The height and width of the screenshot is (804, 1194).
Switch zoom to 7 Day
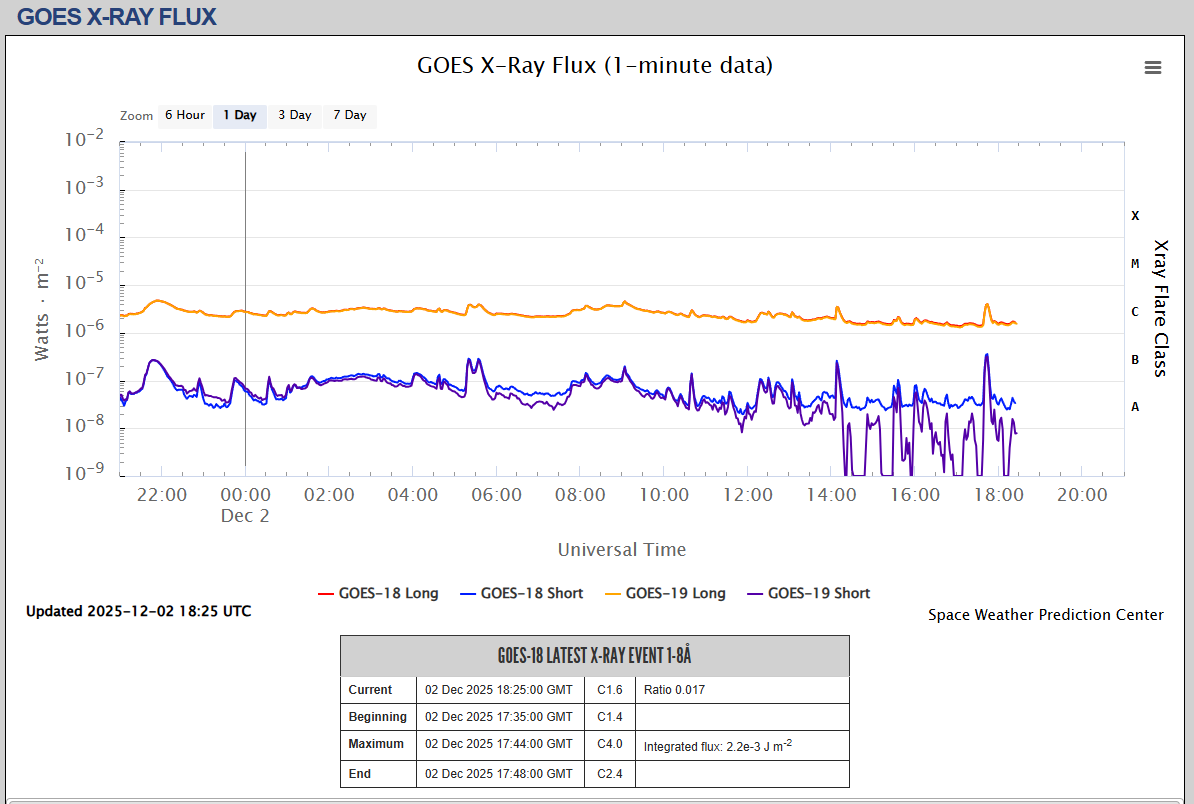coord(349,115)
